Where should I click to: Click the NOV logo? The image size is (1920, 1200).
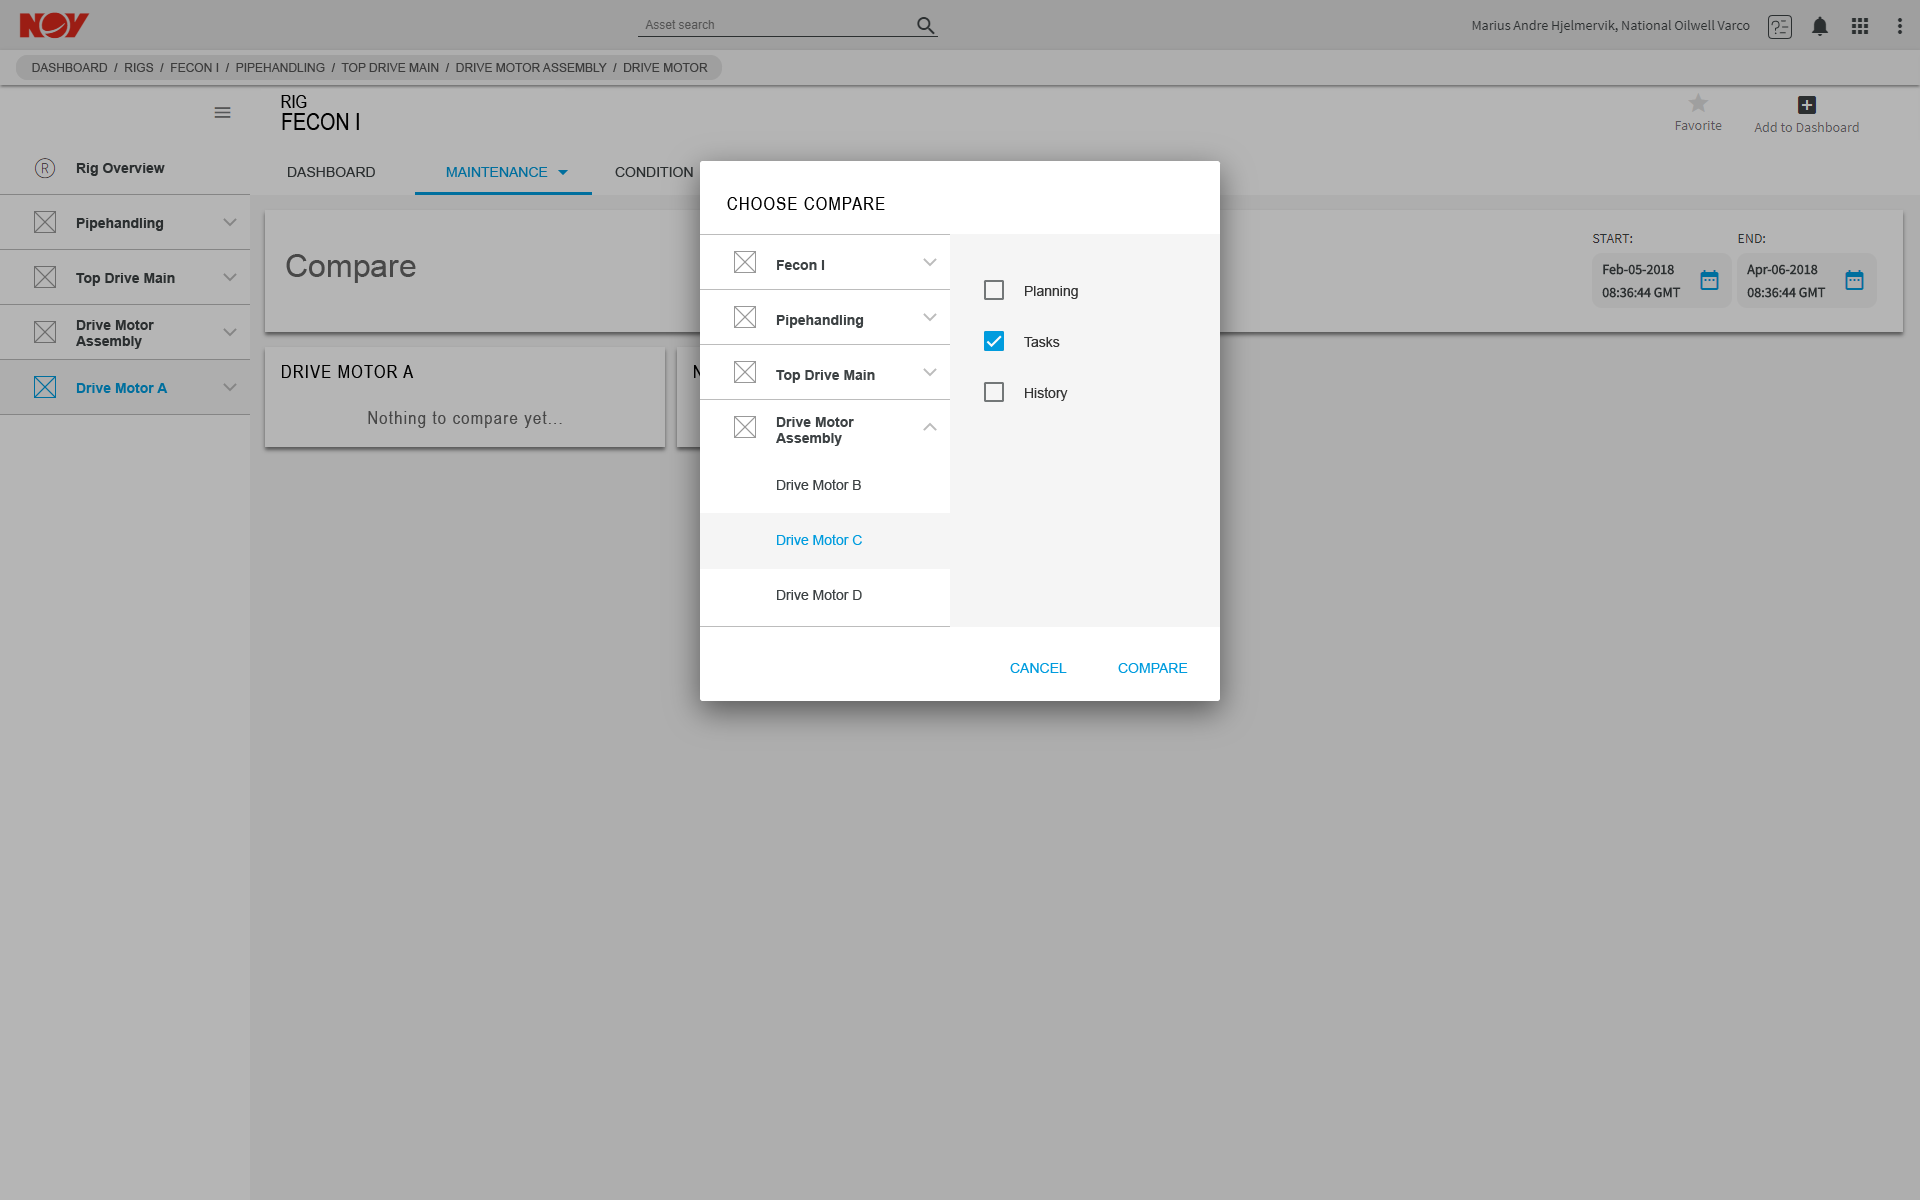click(54, 25)
